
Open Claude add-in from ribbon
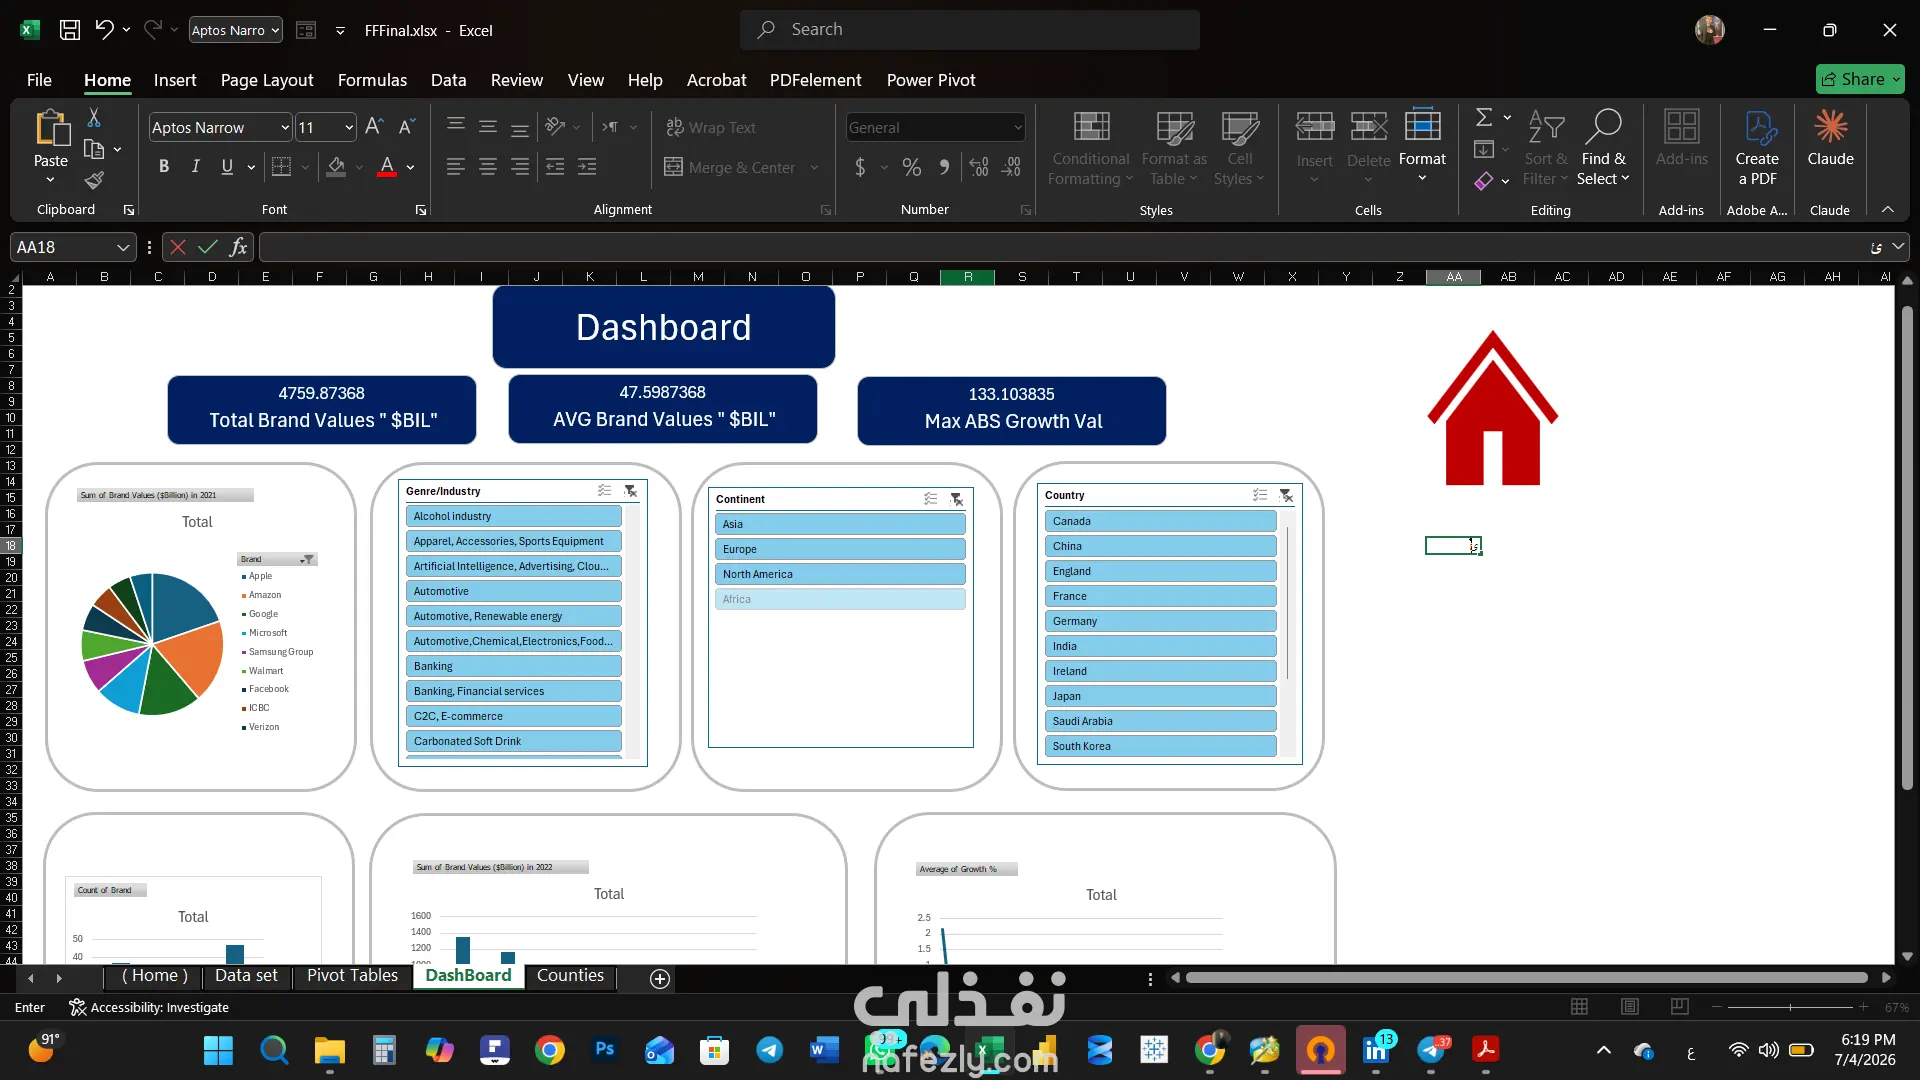coord(1830,140)
